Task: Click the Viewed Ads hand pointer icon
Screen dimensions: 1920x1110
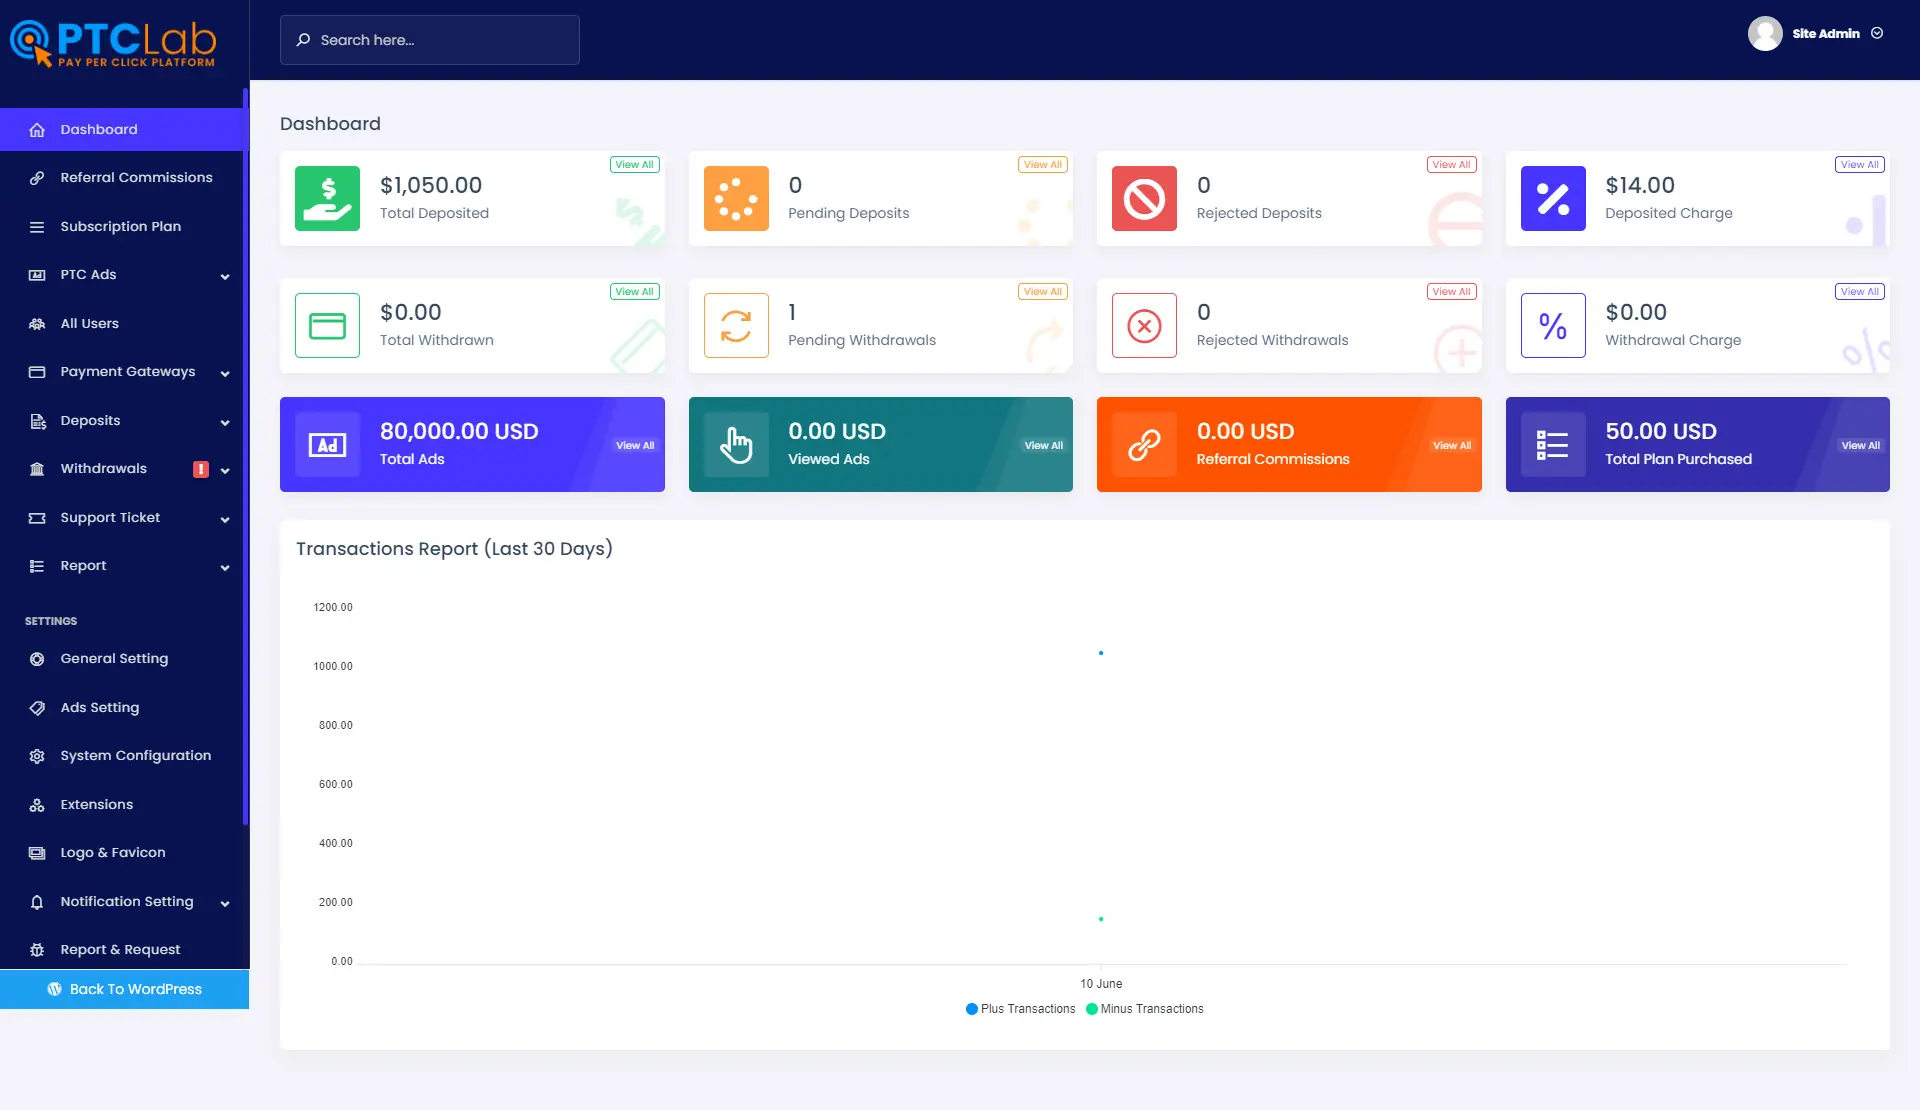Action: 736,444
